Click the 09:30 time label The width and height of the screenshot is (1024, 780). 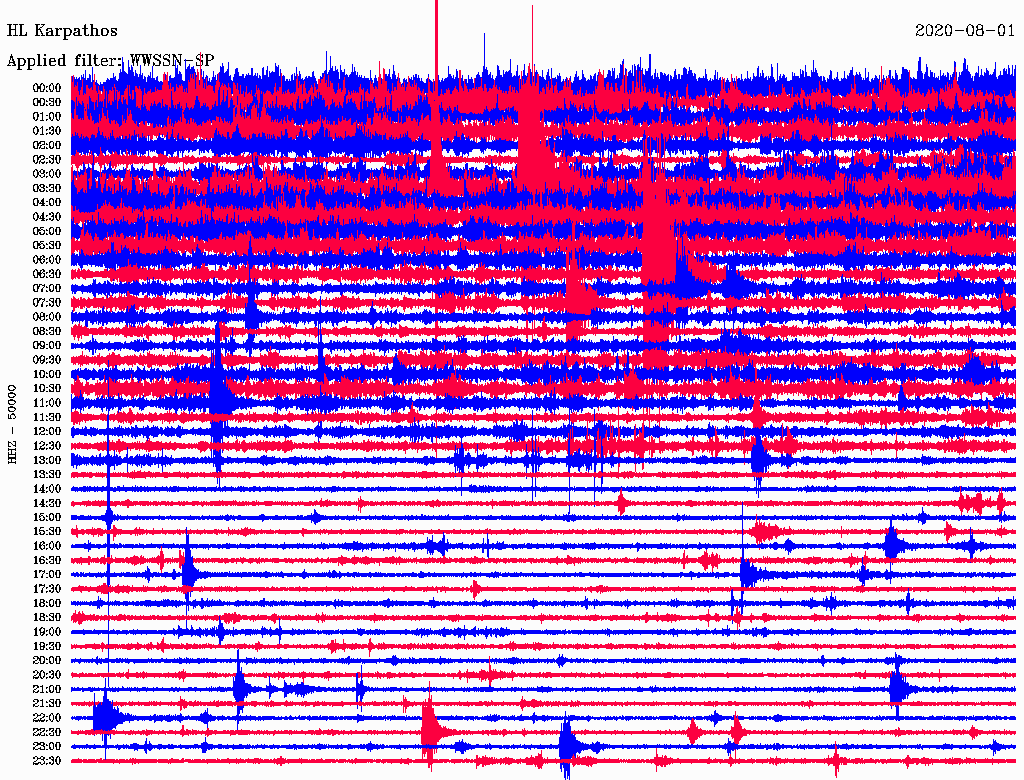47,360
